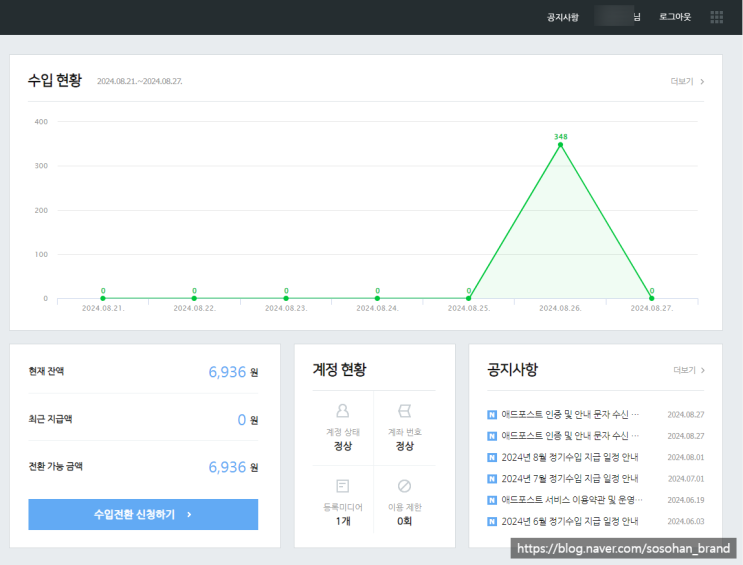Click the 계좌 번호 정상 value

pos(405,446)
